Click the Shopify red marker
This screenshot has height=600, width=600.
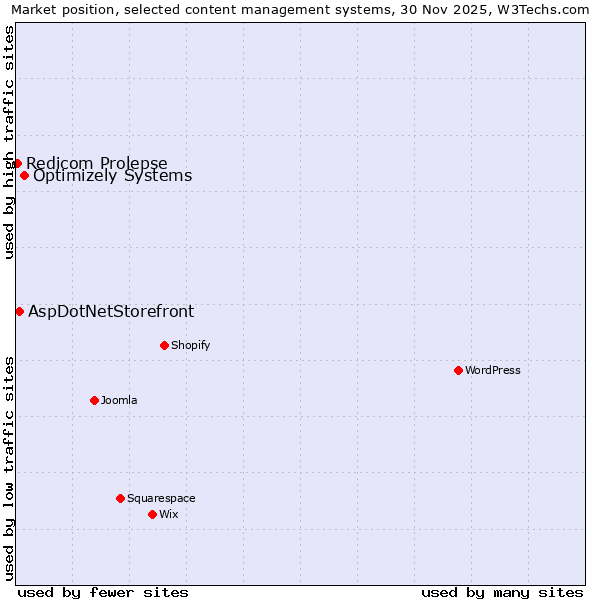click(x=164, y=345)
